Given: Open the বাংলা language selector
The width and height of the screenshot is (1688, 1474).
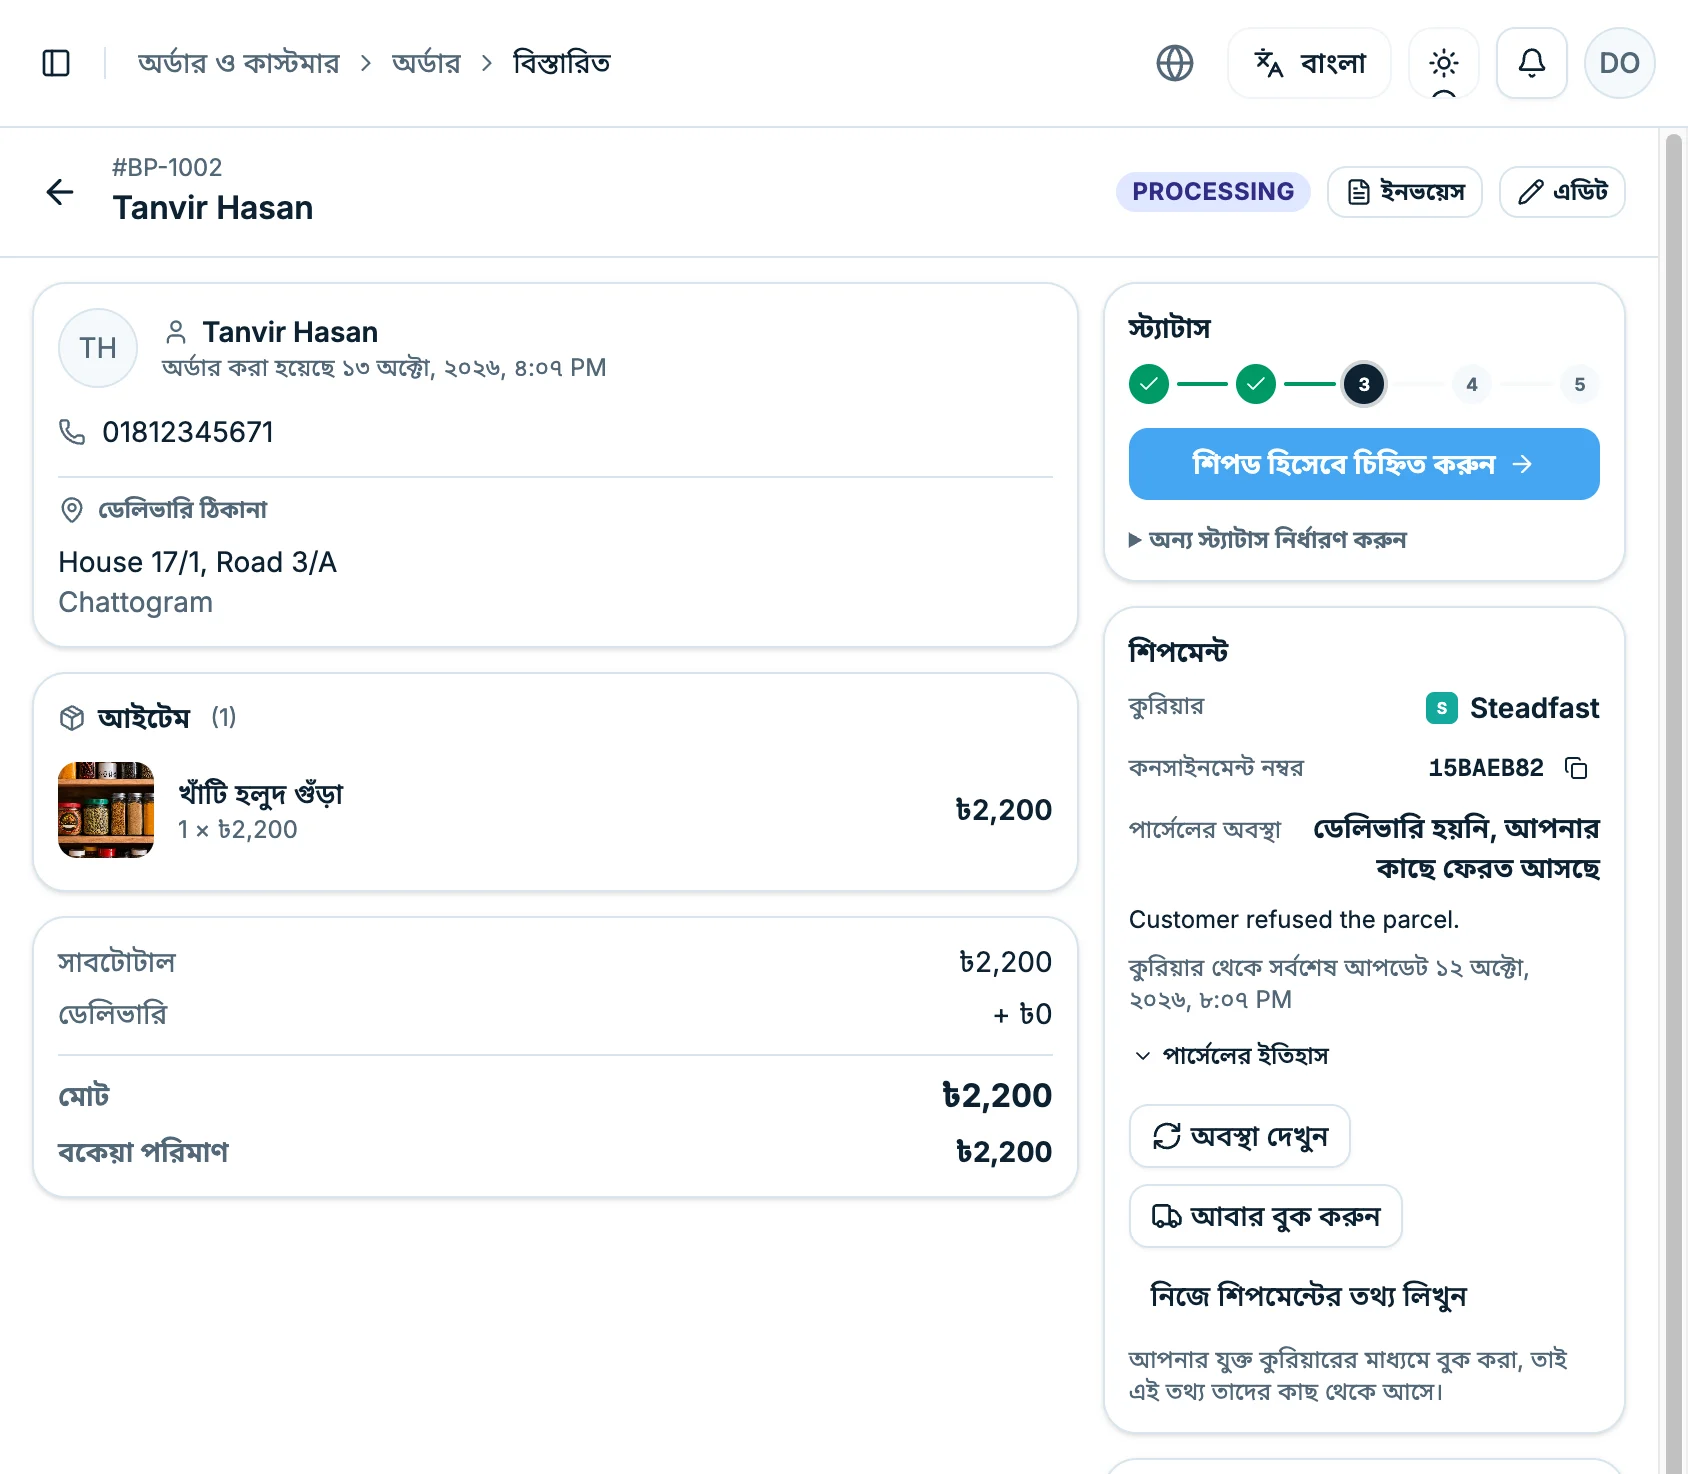Looking at the screenshot, I should (x=1309, y=63).
